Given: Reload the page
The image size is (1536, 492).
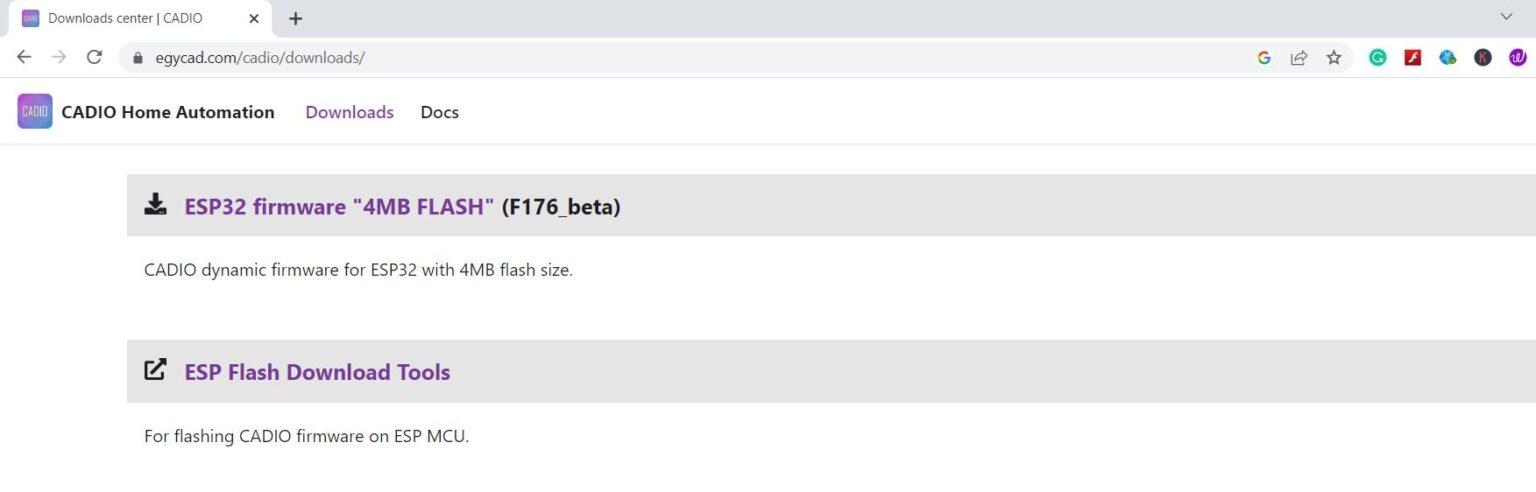Looking at the screenshot, I should tap(95, 57).
